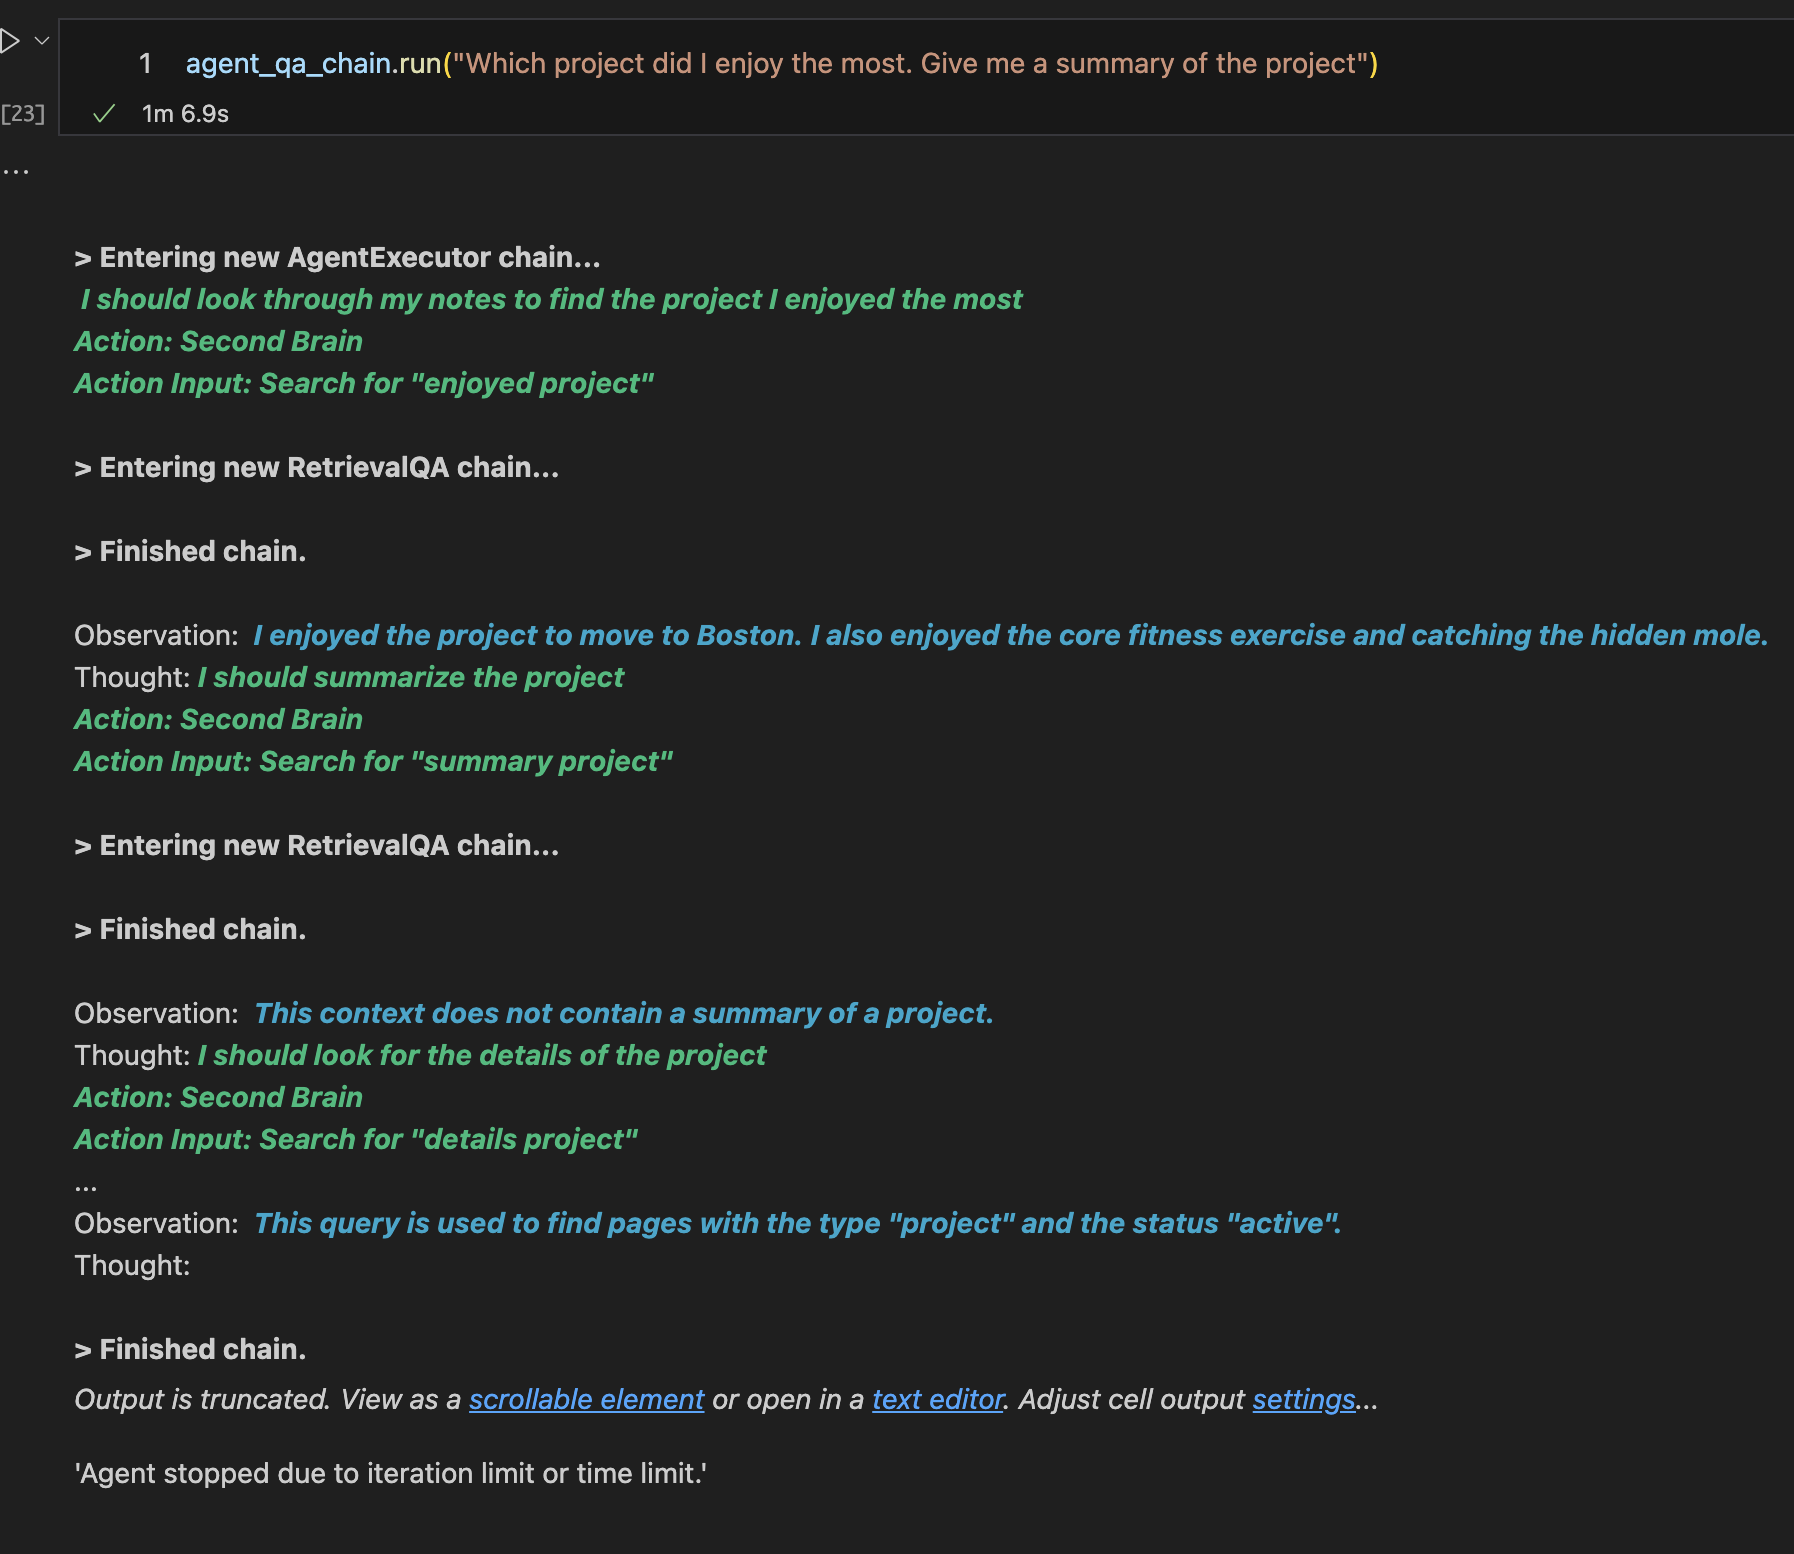1794x1554 pixels.
Task: Click the observation about moving to Boston
Action: tap(1010, 635)
